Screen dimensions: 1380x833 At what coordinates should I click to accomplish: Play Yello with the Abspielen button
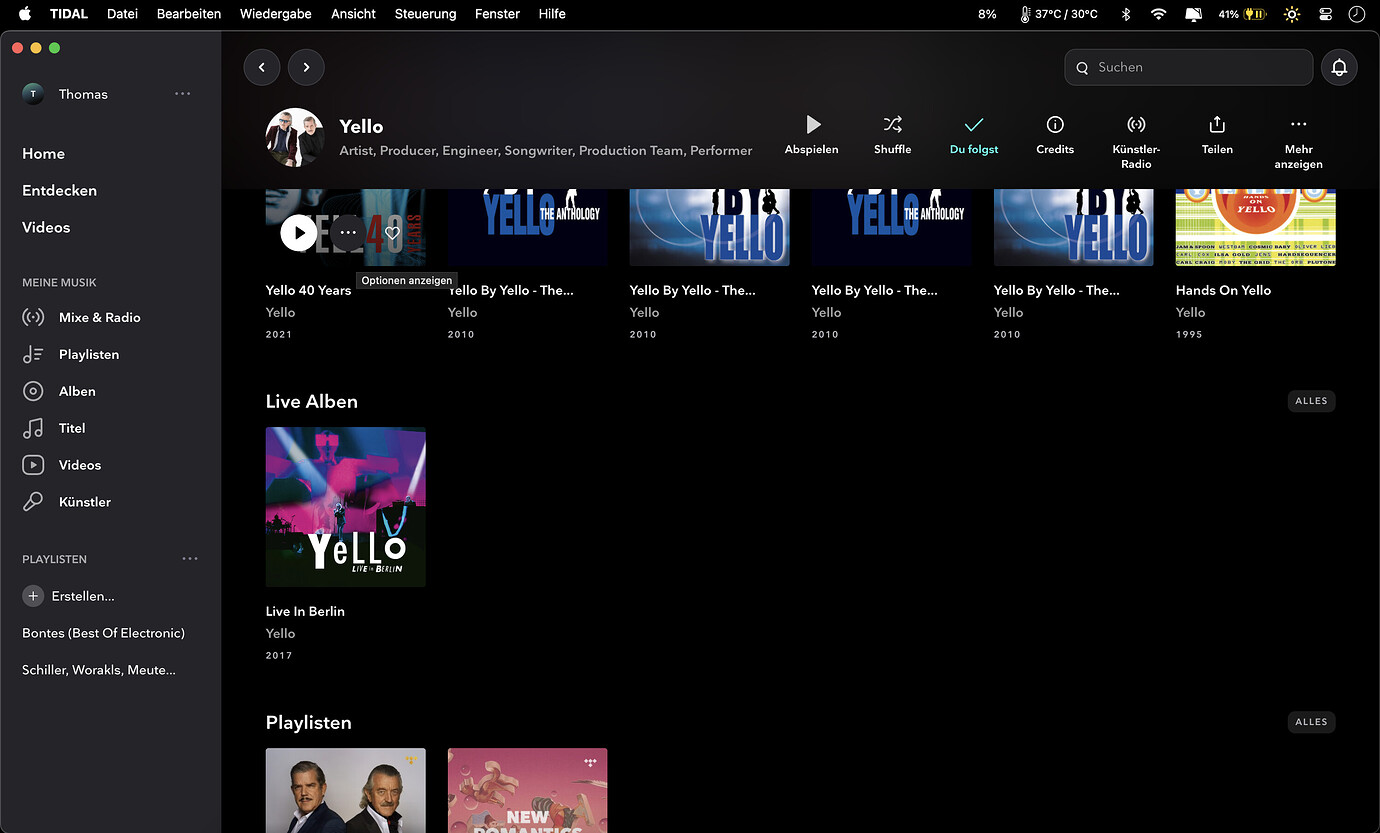(x=812, y=135)
